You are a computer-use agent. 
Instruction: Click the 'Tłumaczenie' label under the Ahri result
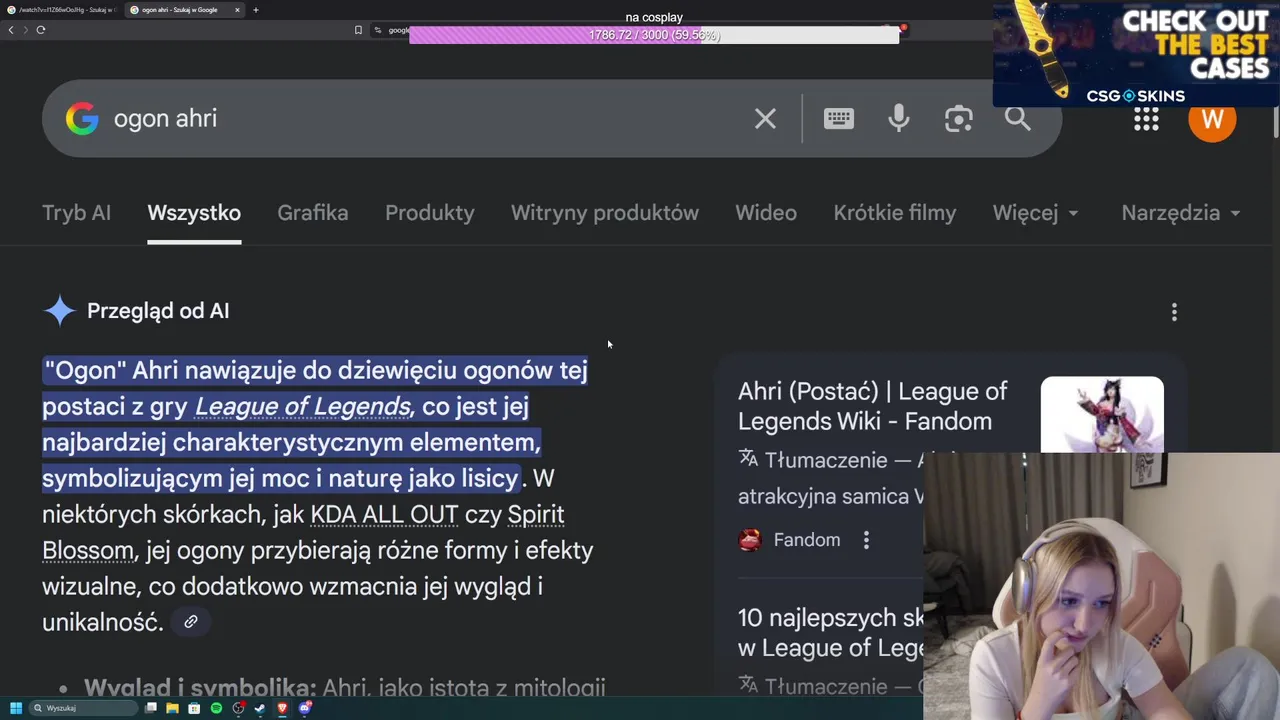(826, 460)
